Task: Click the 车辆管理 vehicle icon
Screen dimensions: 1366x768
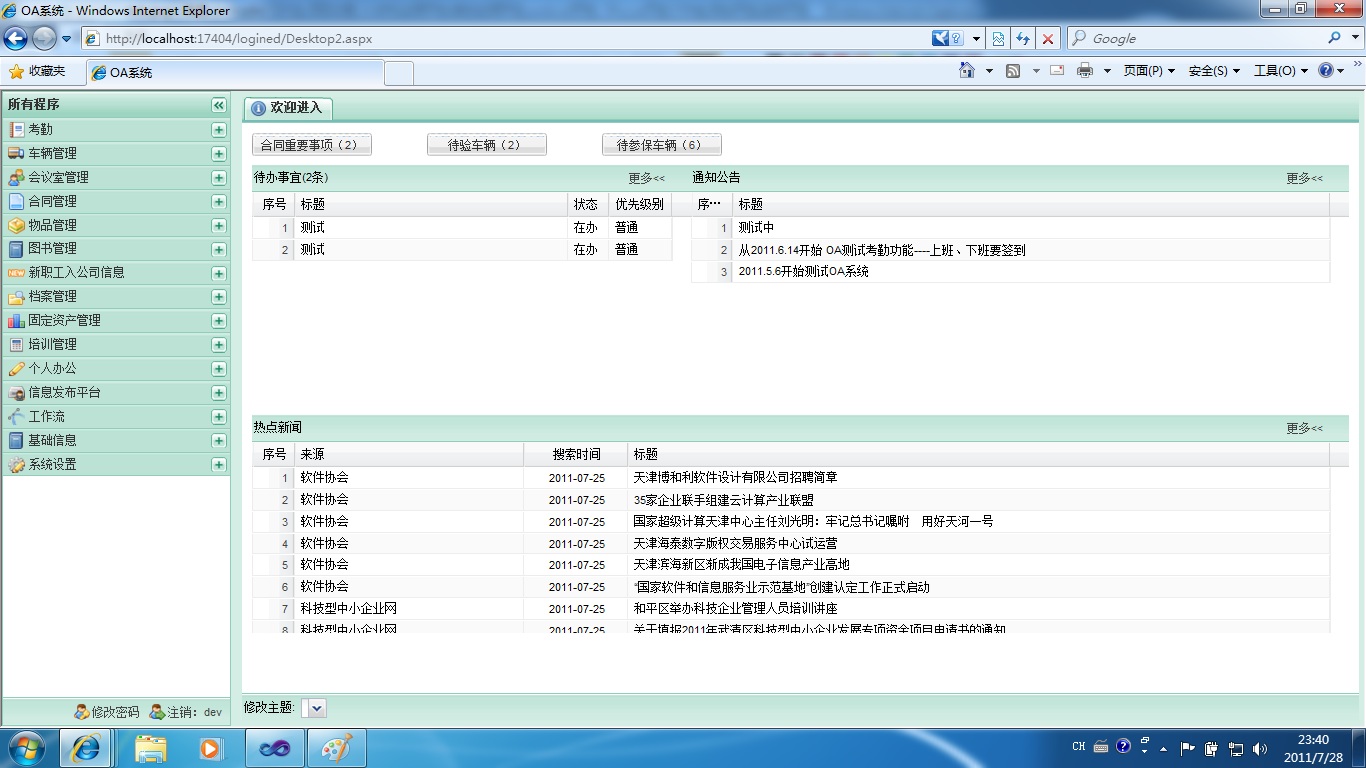Action: [x=16, y=153]
